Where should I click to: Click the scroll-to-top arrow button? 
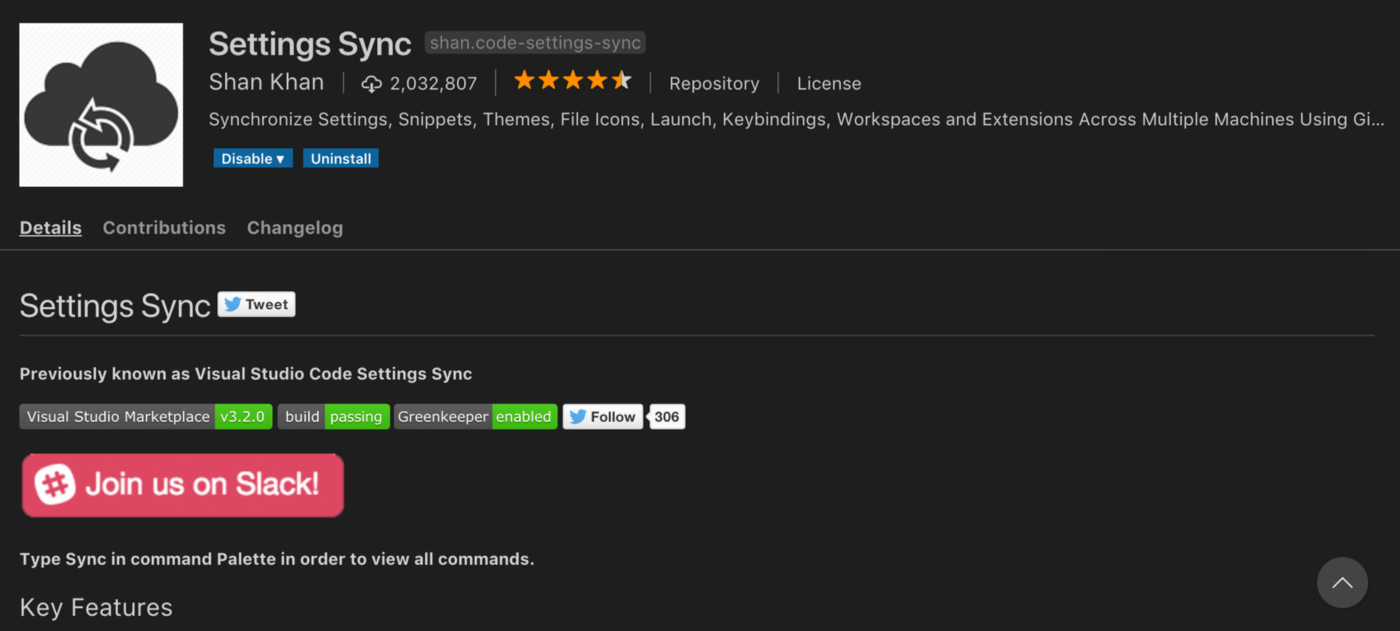(1342, 583)
